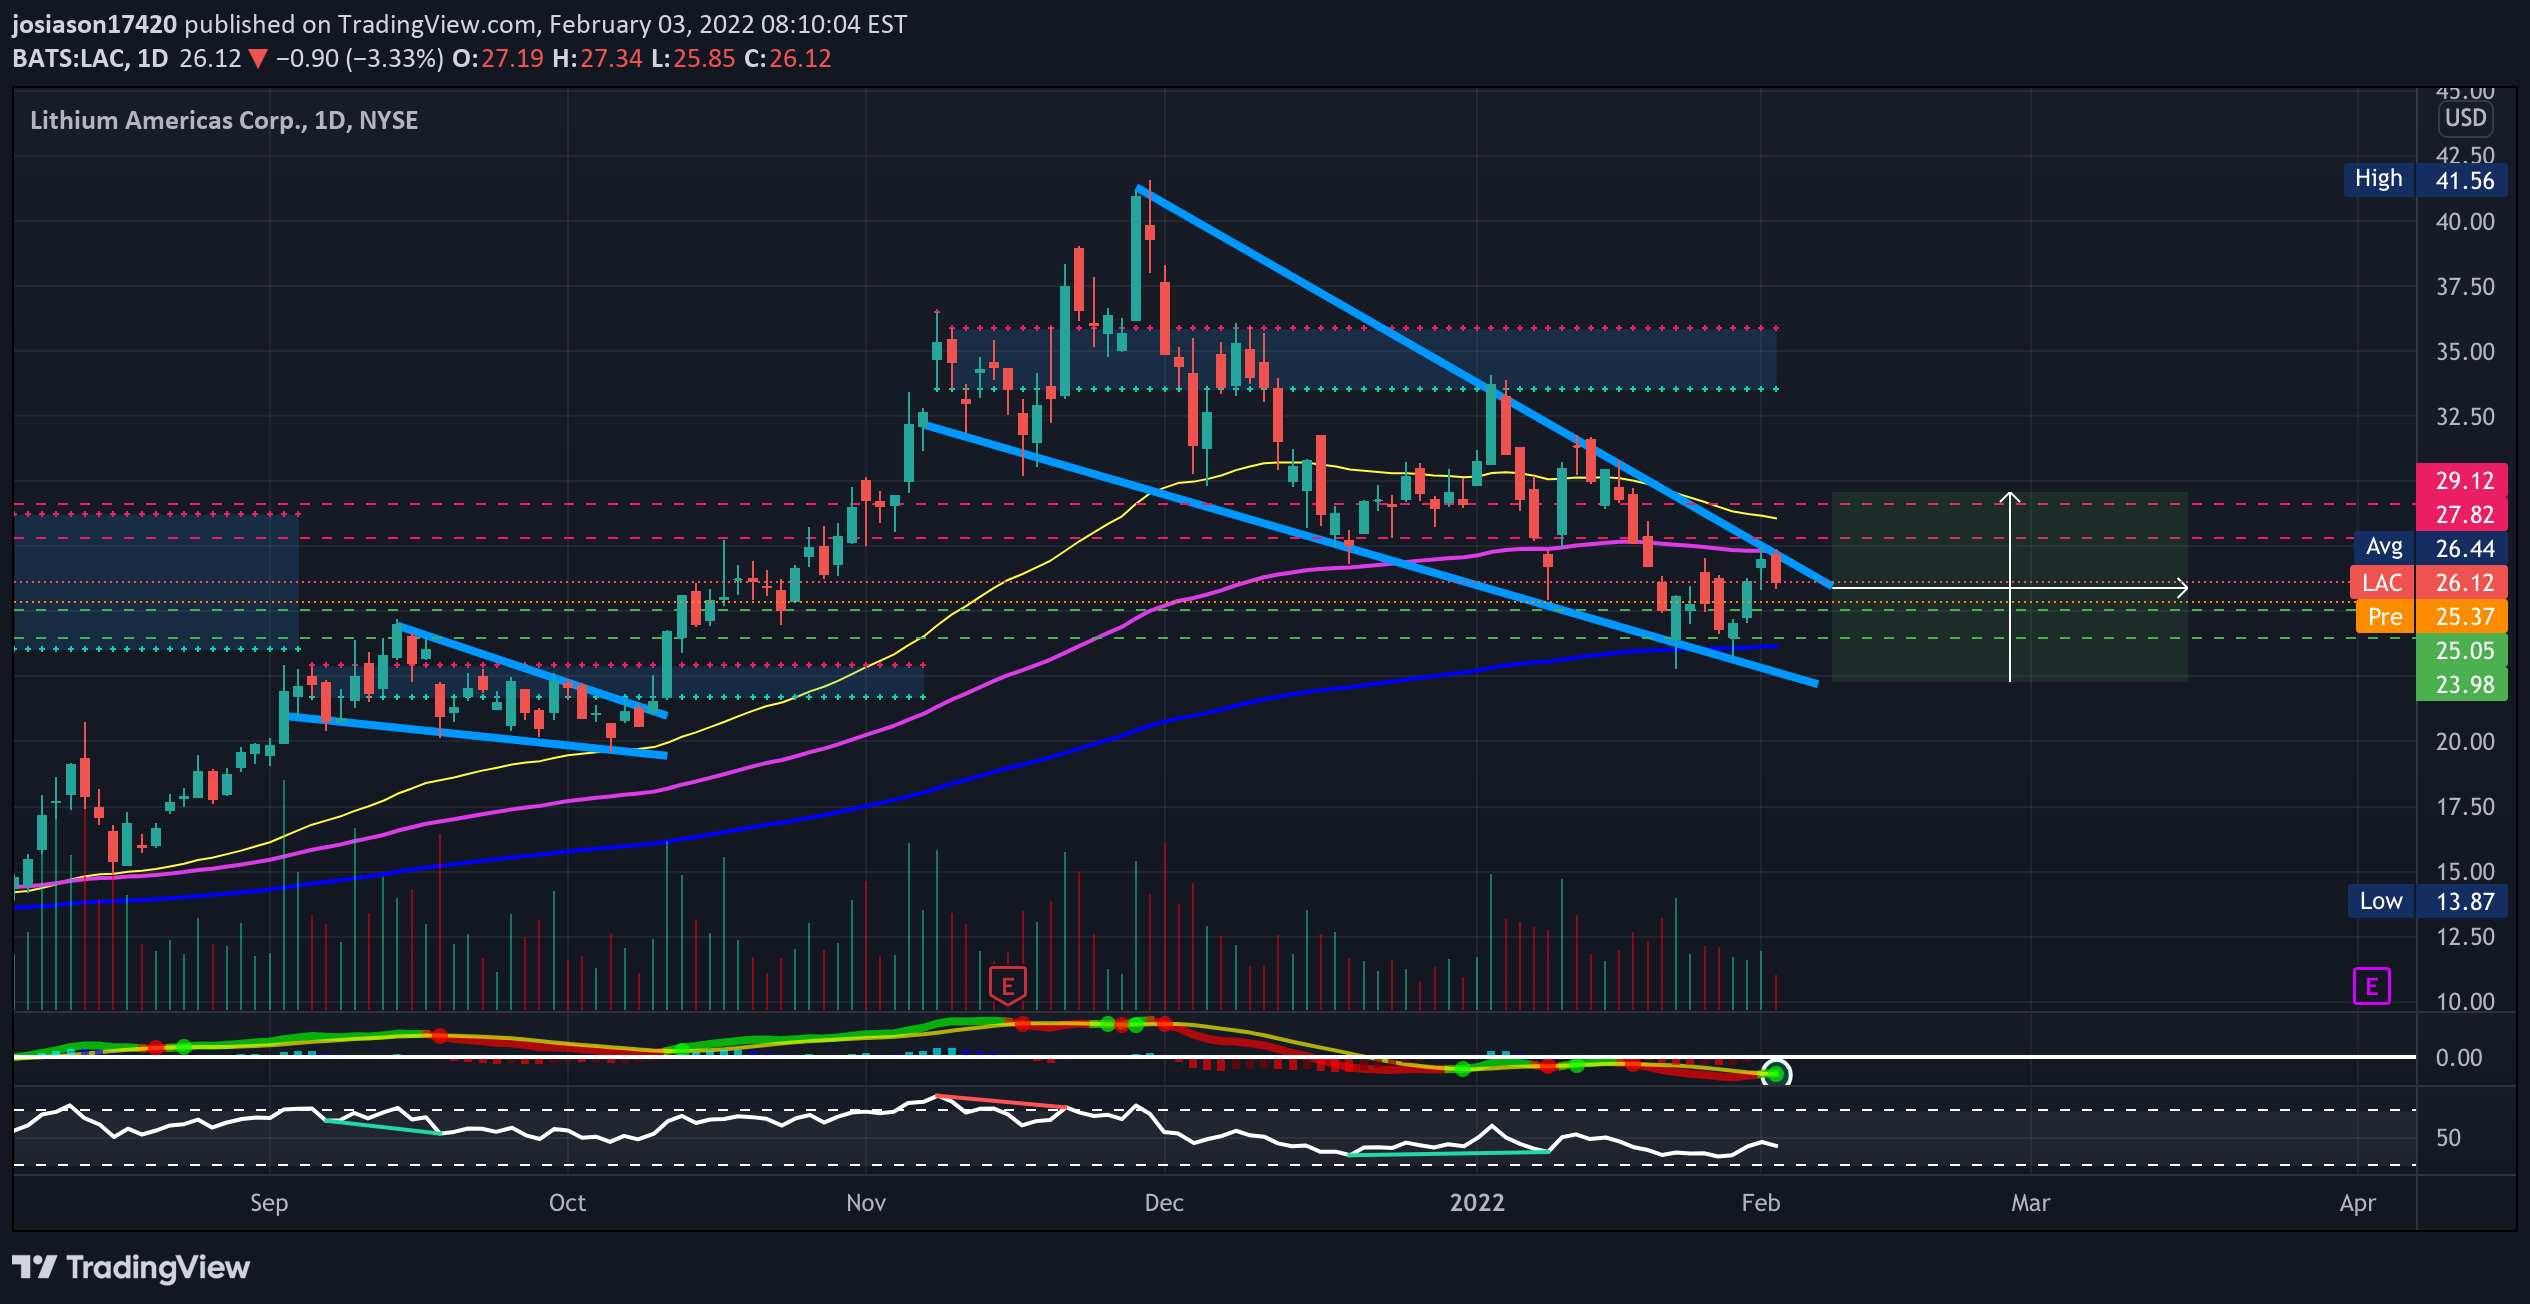Click the Pre 25.37 pre-market price label
This screenshot has height=1304, width=2530.
[x=2431, y=616]
